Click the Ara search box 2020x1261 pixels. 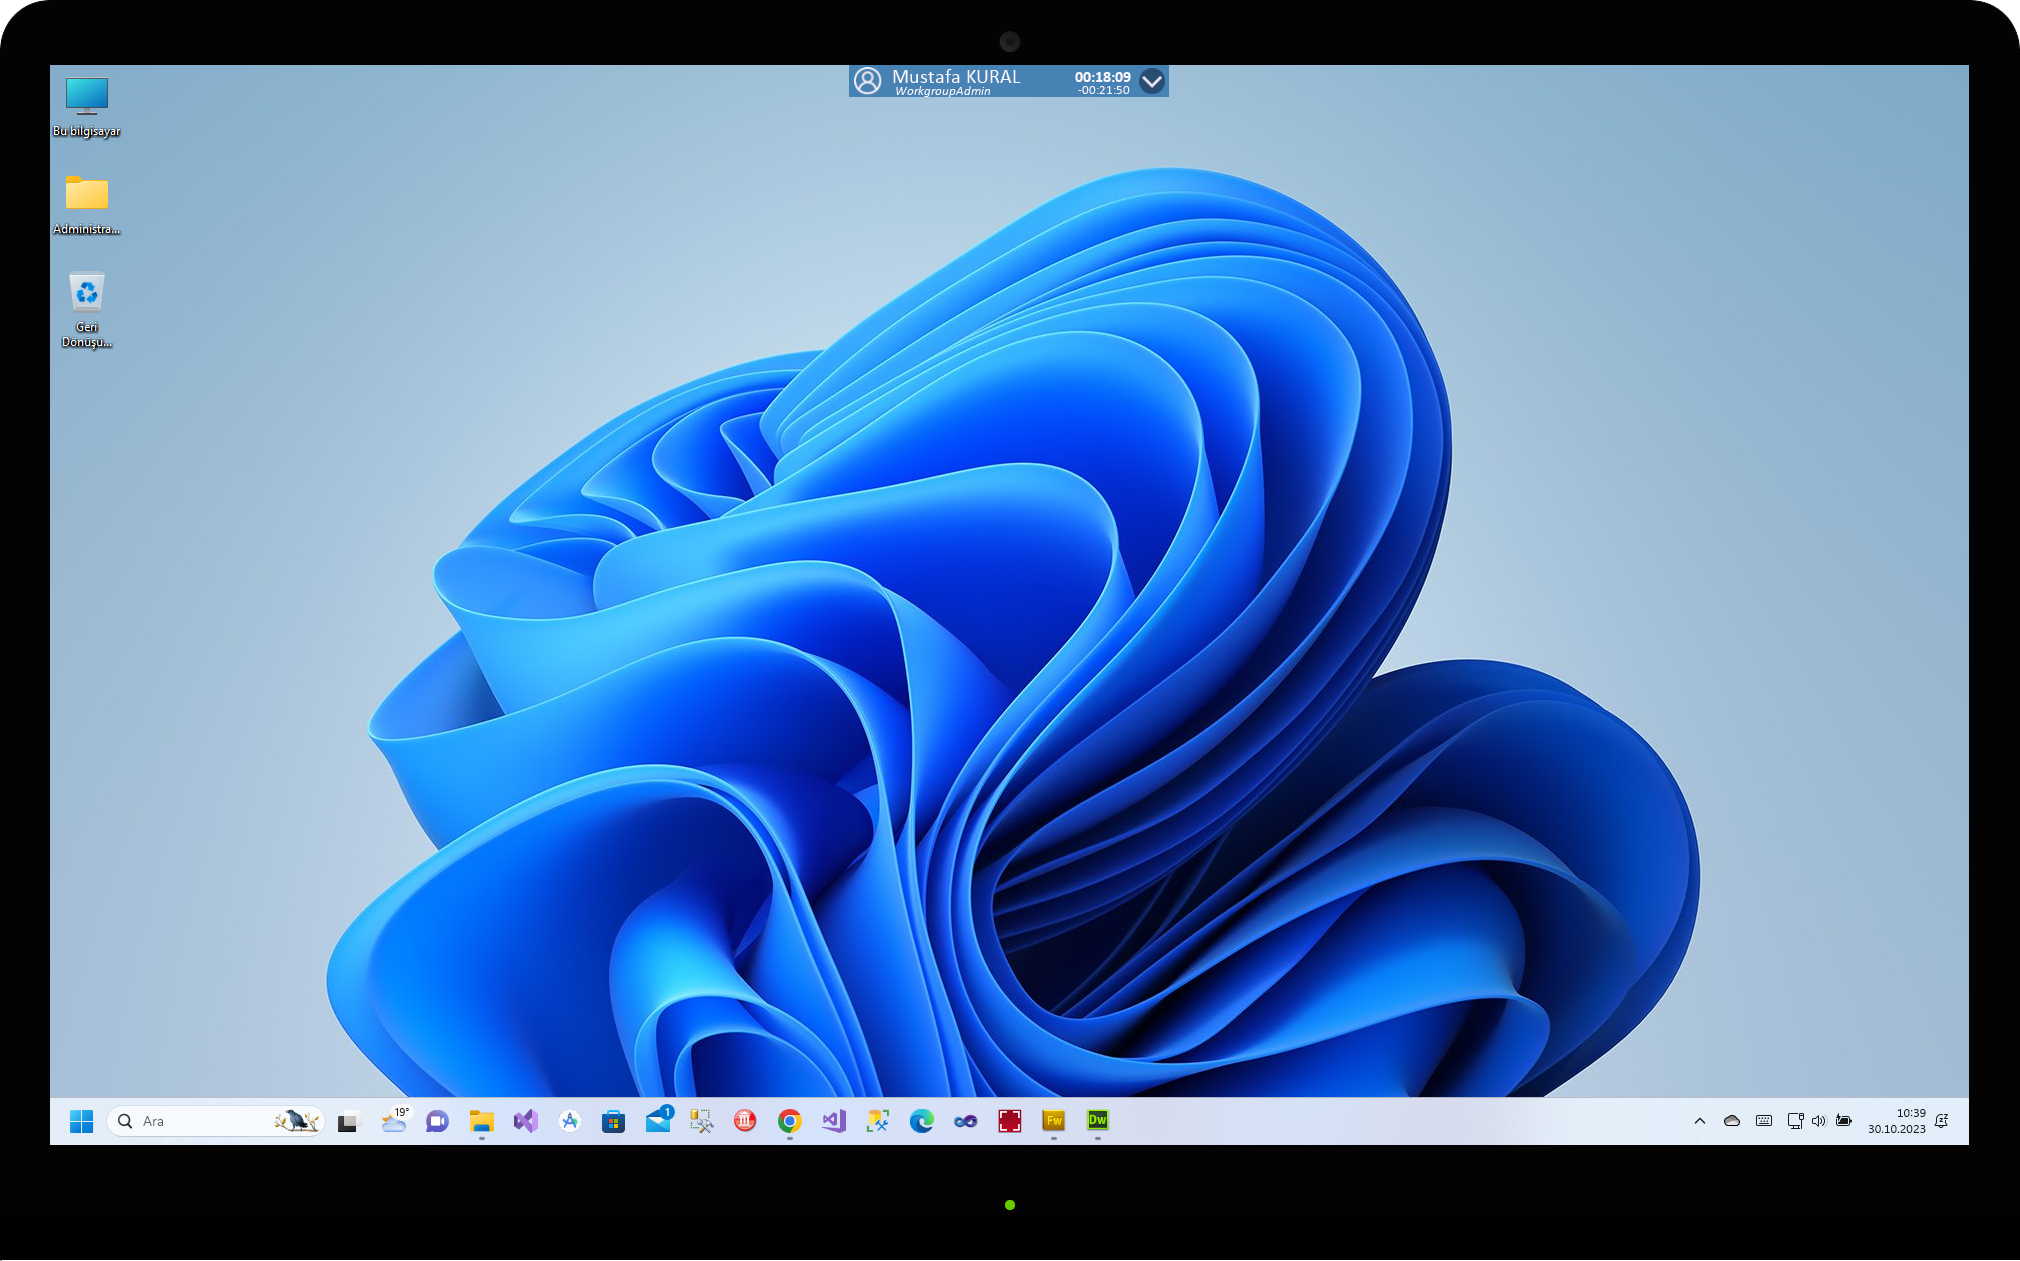(216, 1121)
